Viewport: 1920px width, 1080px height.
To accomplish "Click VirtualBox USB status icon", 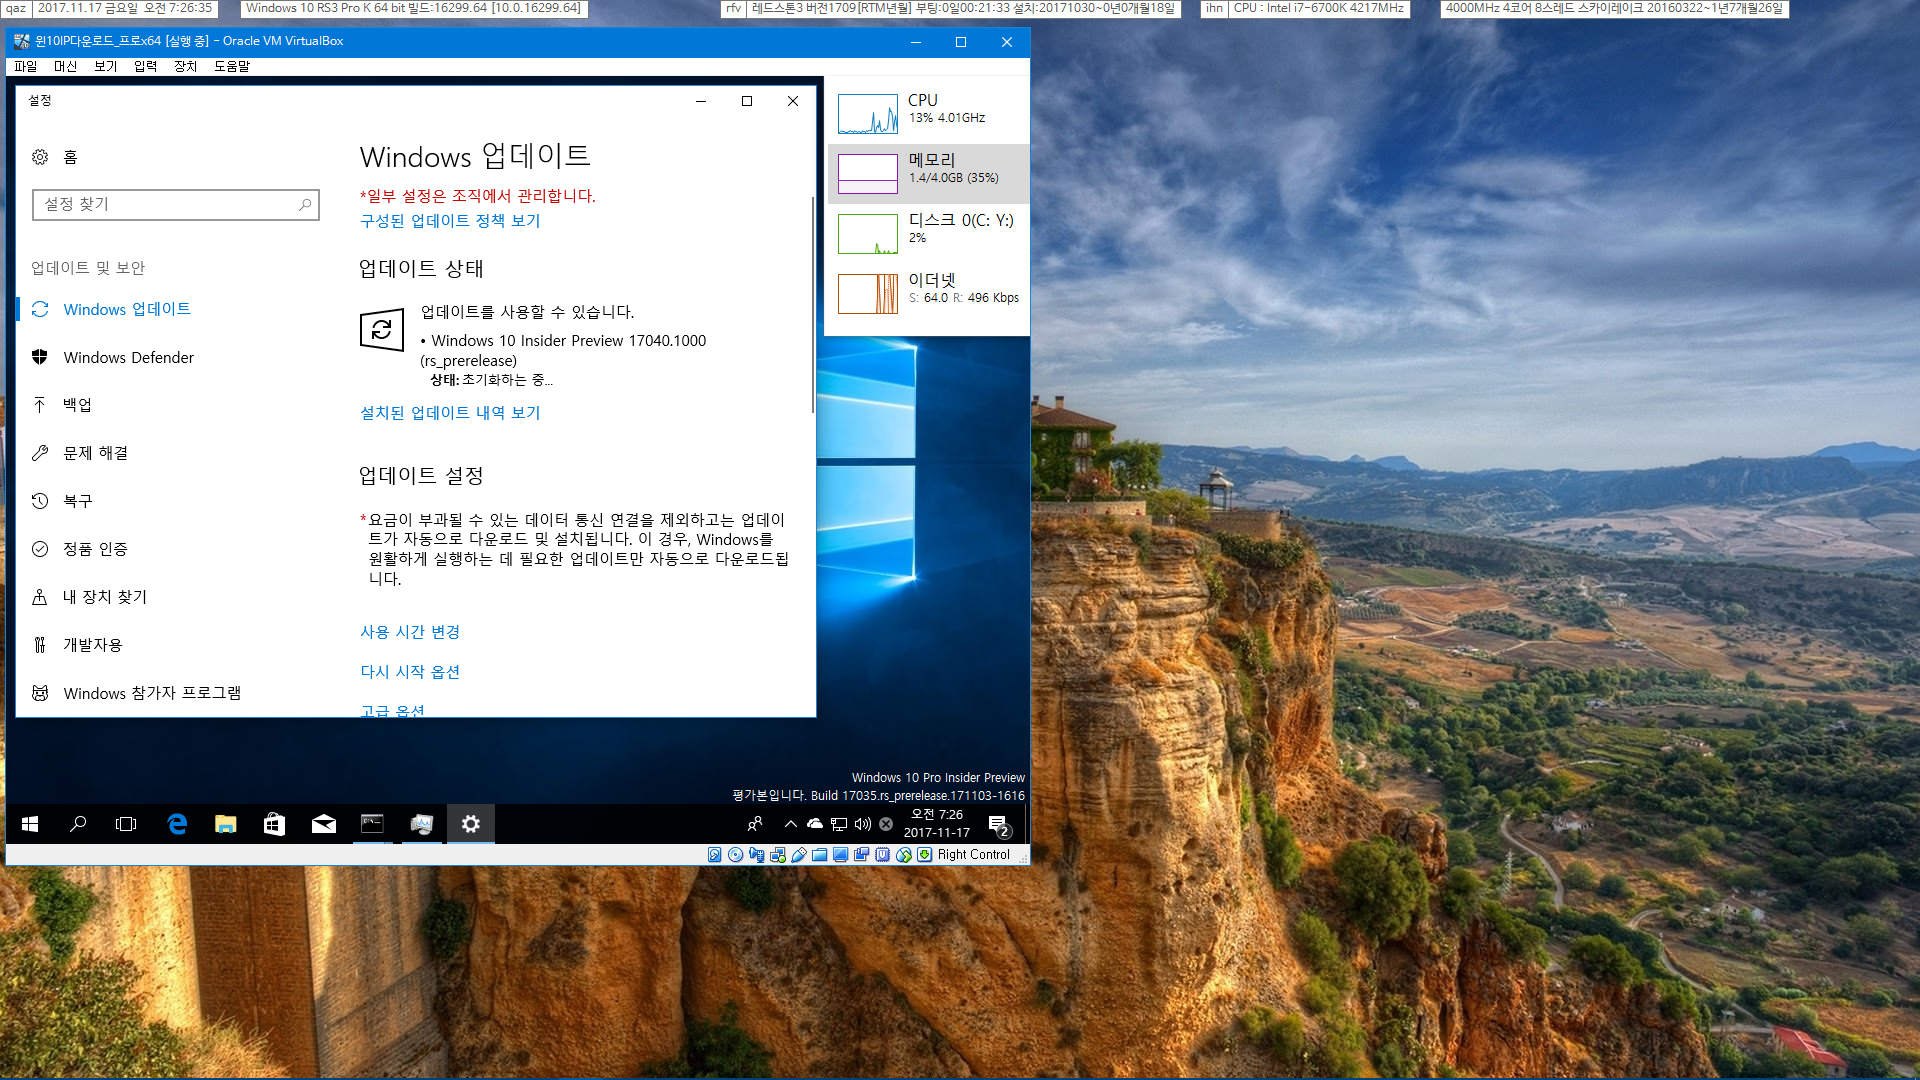I will tap(799, 855).
